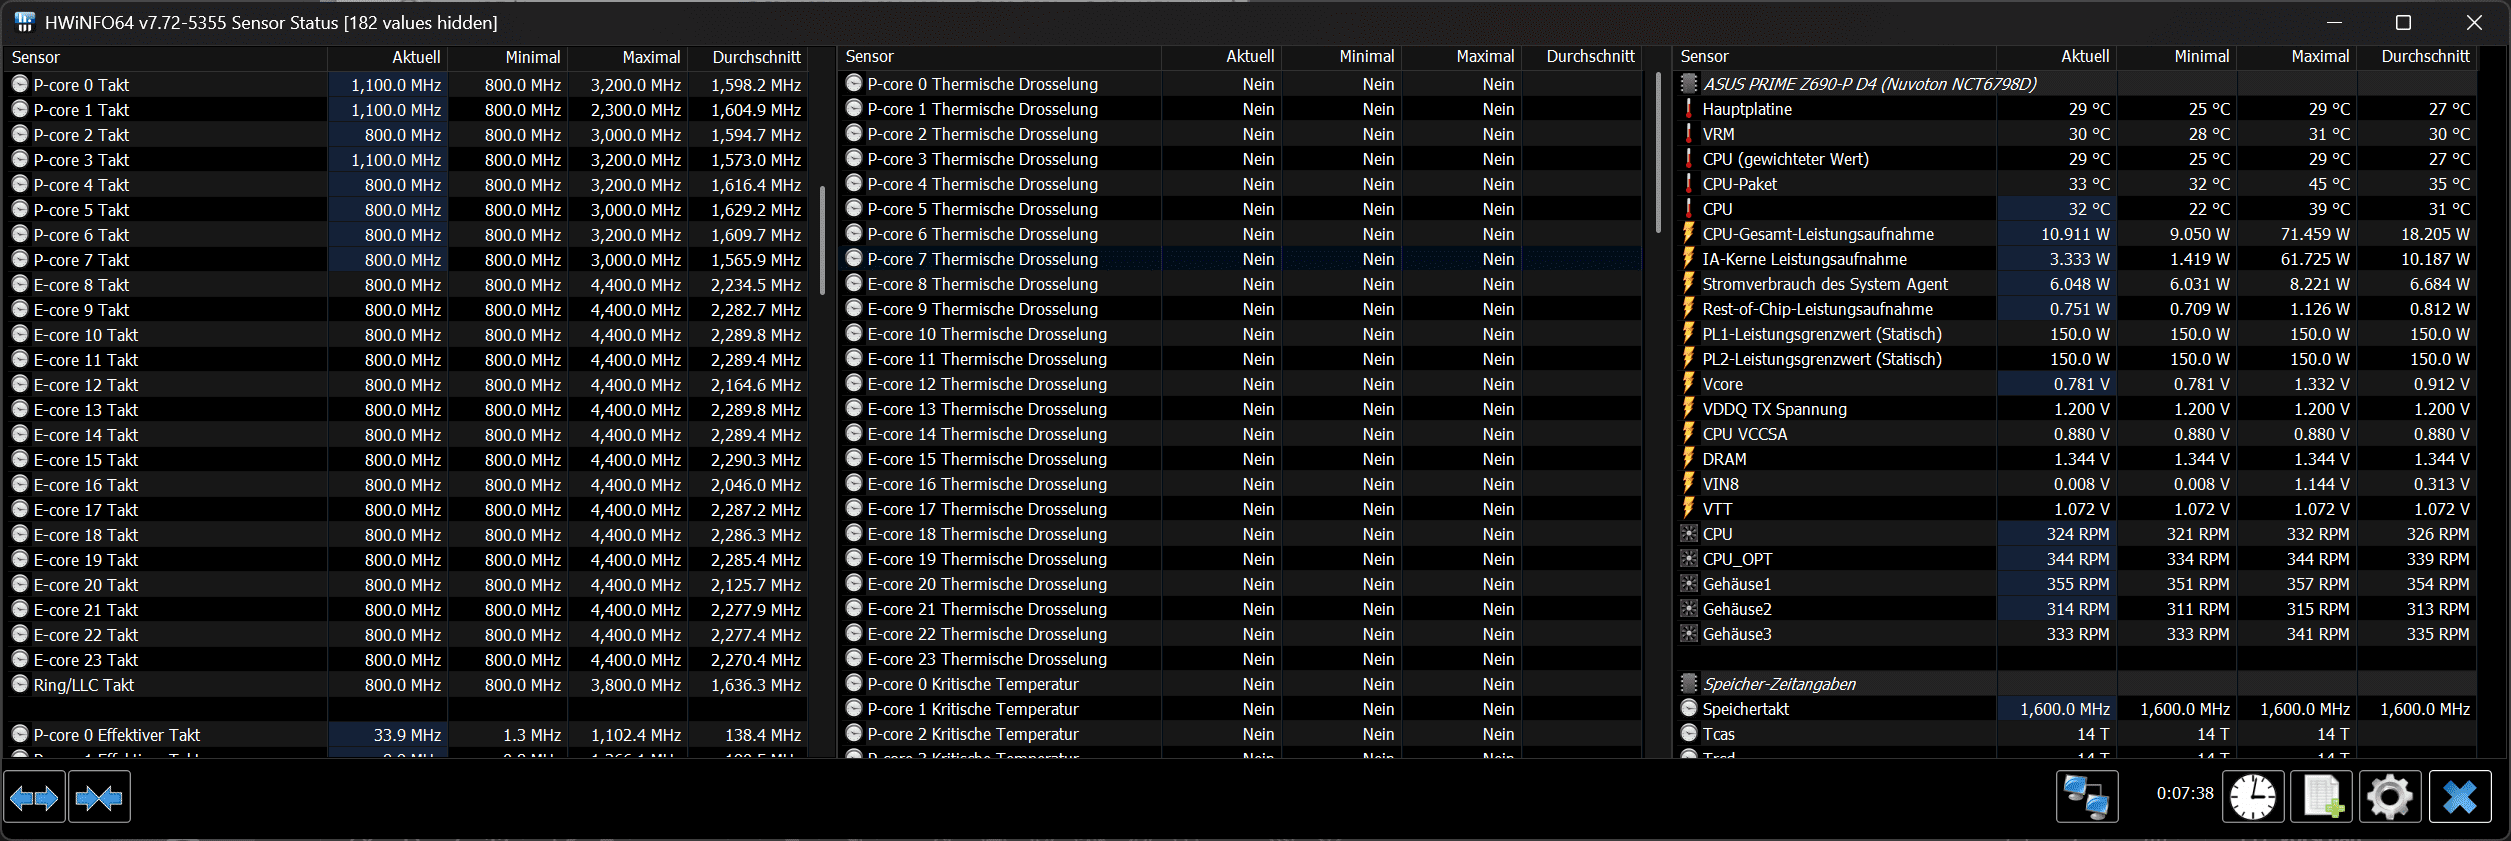Click the fan icon next to Gehäuse3
The height and width of the screenshot is (841, 2511).
coord(1689,634)
